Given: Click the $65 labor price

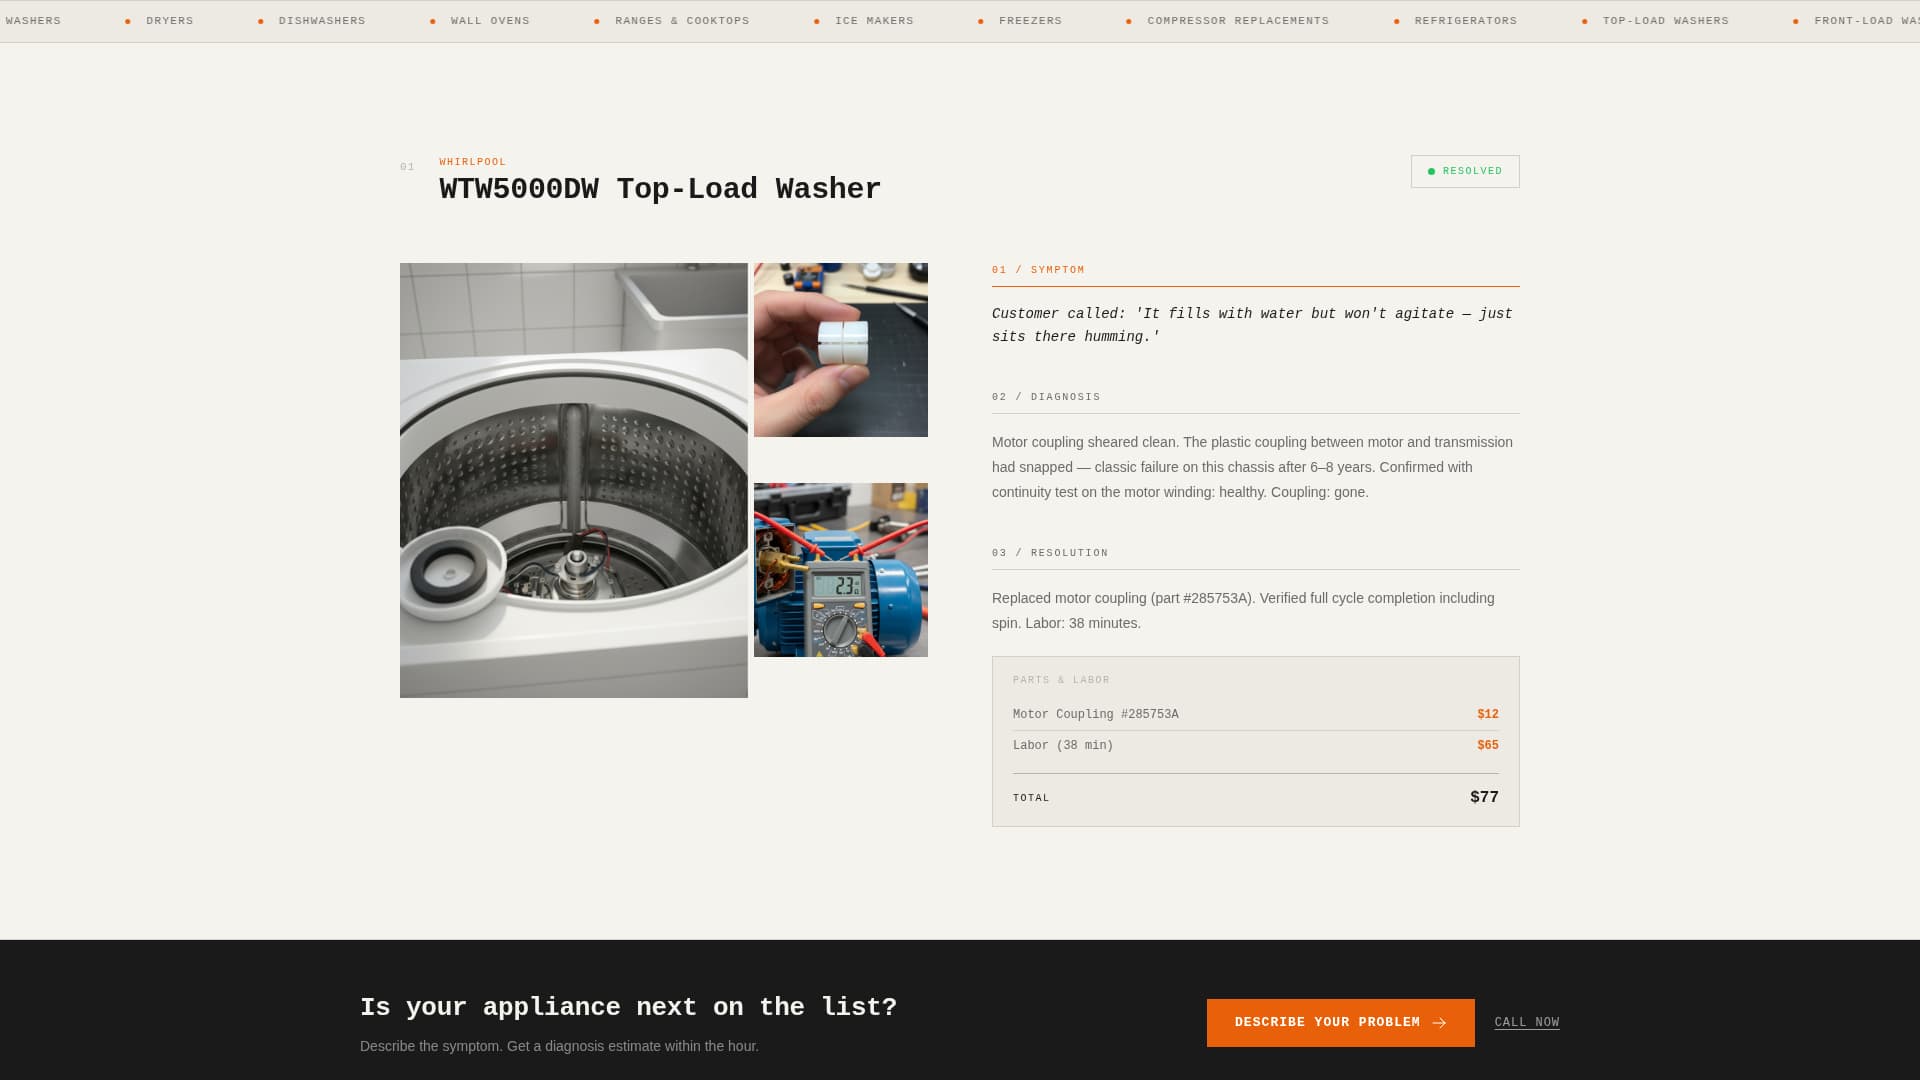Looking at the screenshot, I should tap(1488, 746).
